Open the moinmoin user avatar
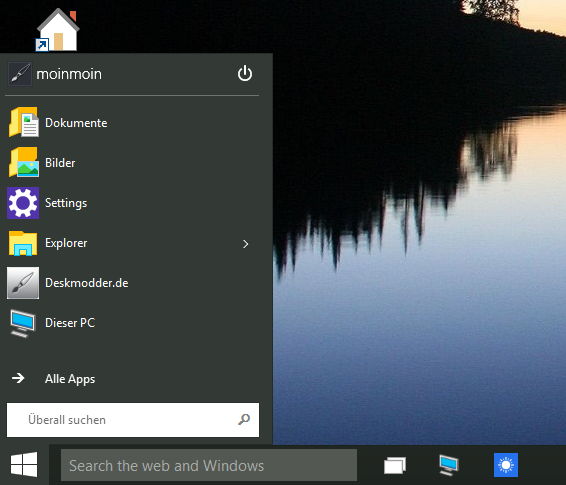Image resolution: width=566 pixels, height=485 pixels. pos(20,74)
